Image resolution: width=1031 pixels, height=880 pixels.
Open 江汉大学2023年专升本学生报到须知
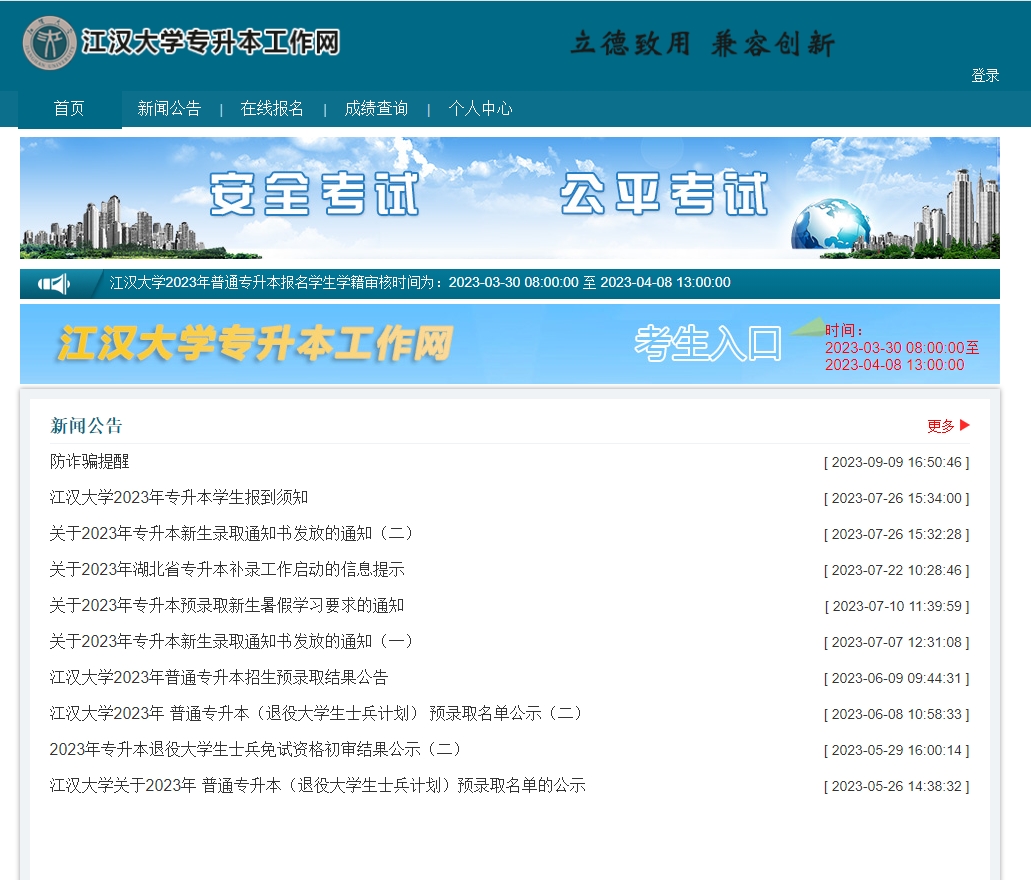point(179,497)
